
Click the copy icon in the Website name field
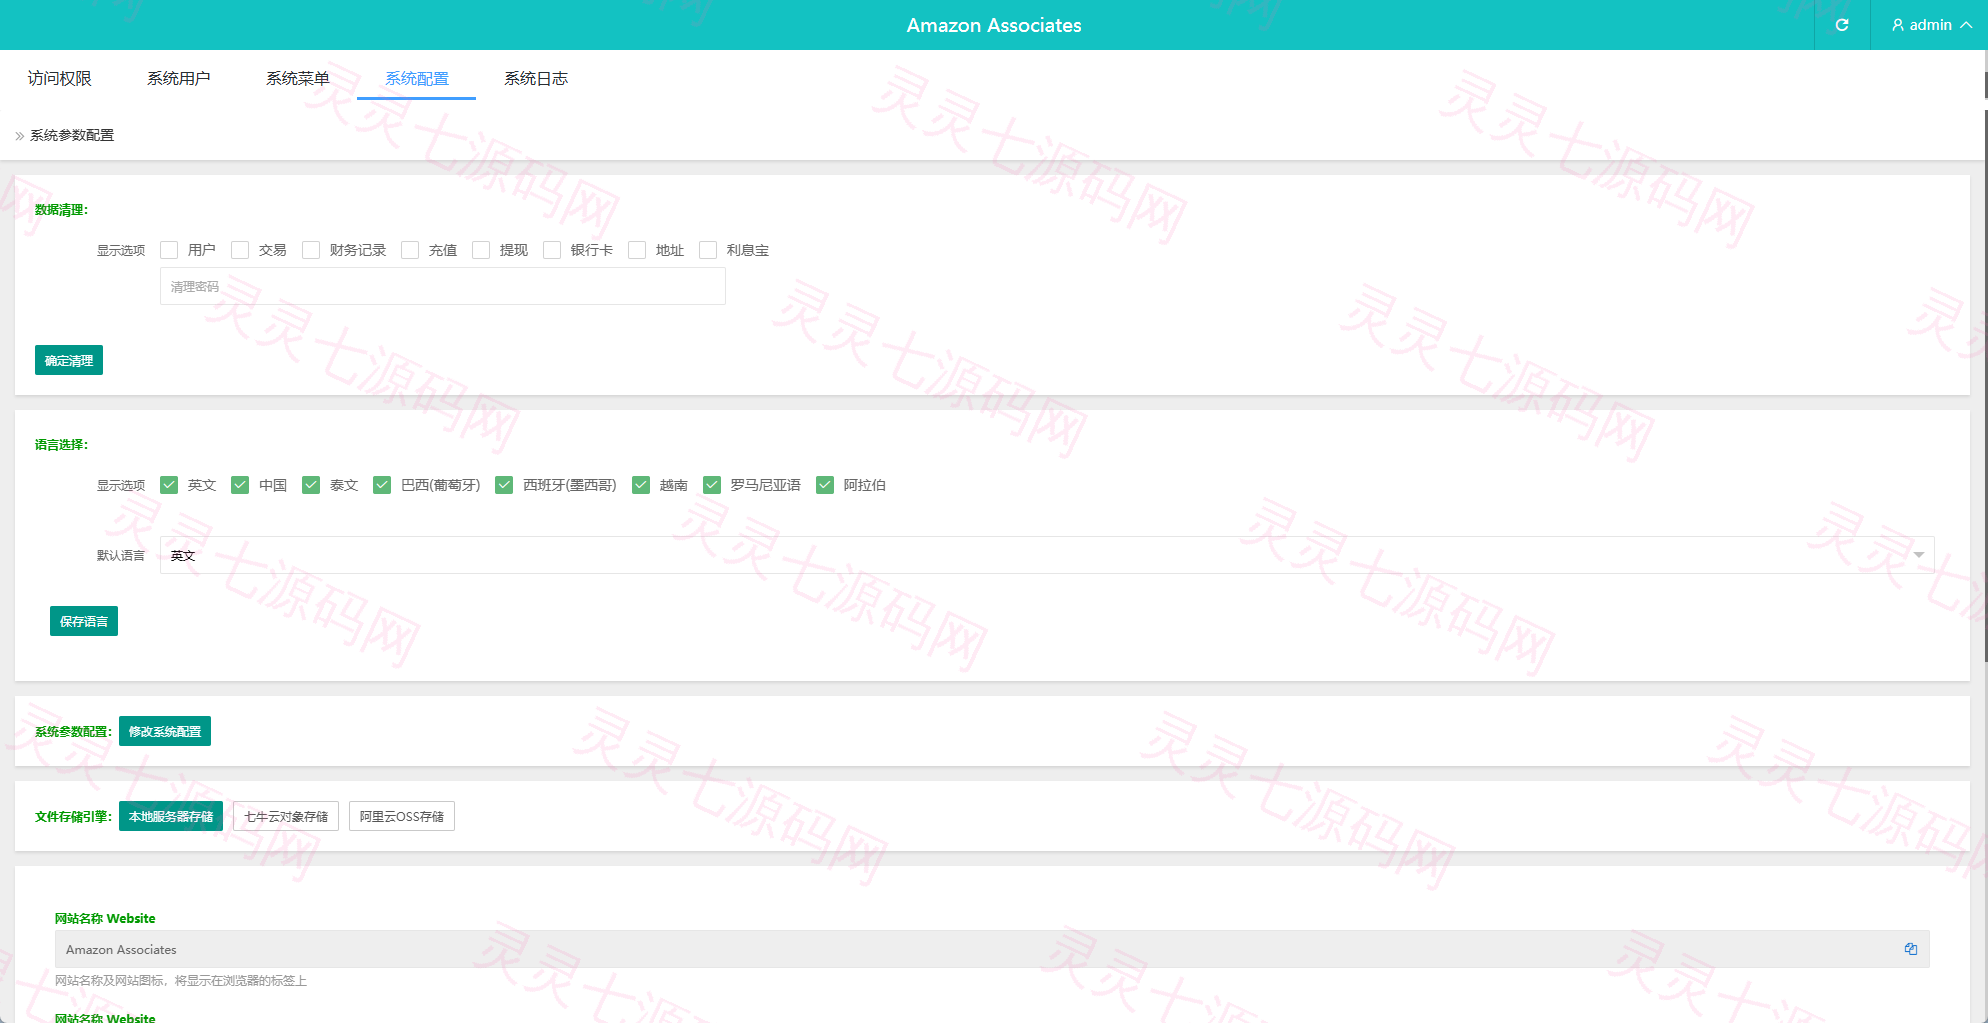coord(1911,949)
